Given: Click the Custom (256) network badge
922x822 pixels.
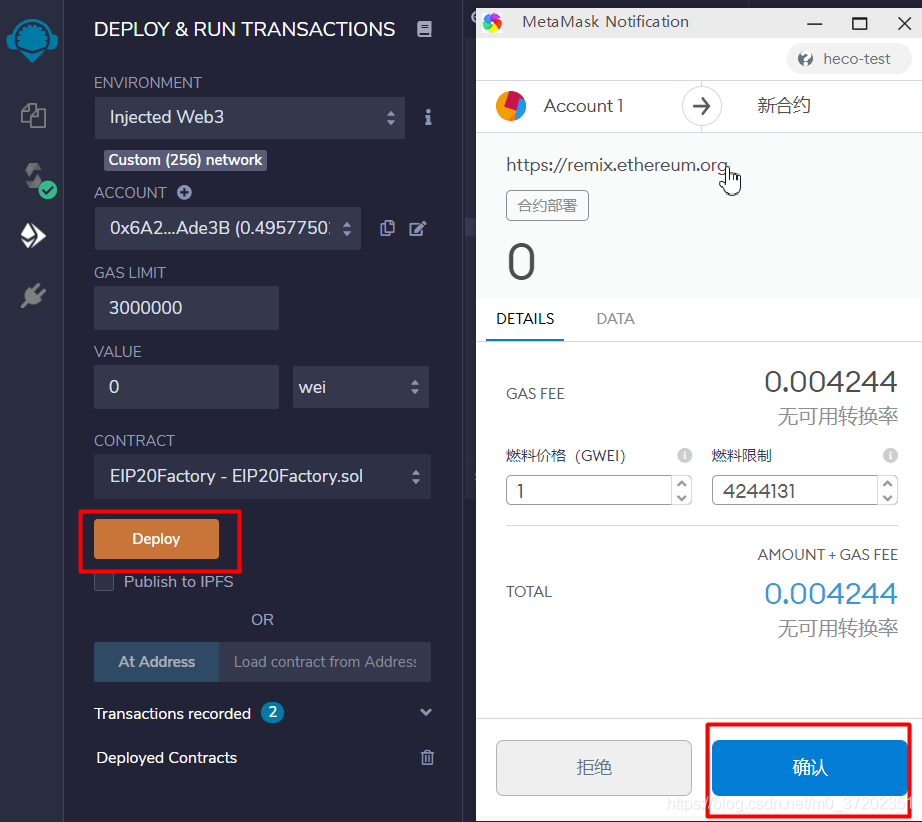Looking at the screenshot, I should point(185,160).
